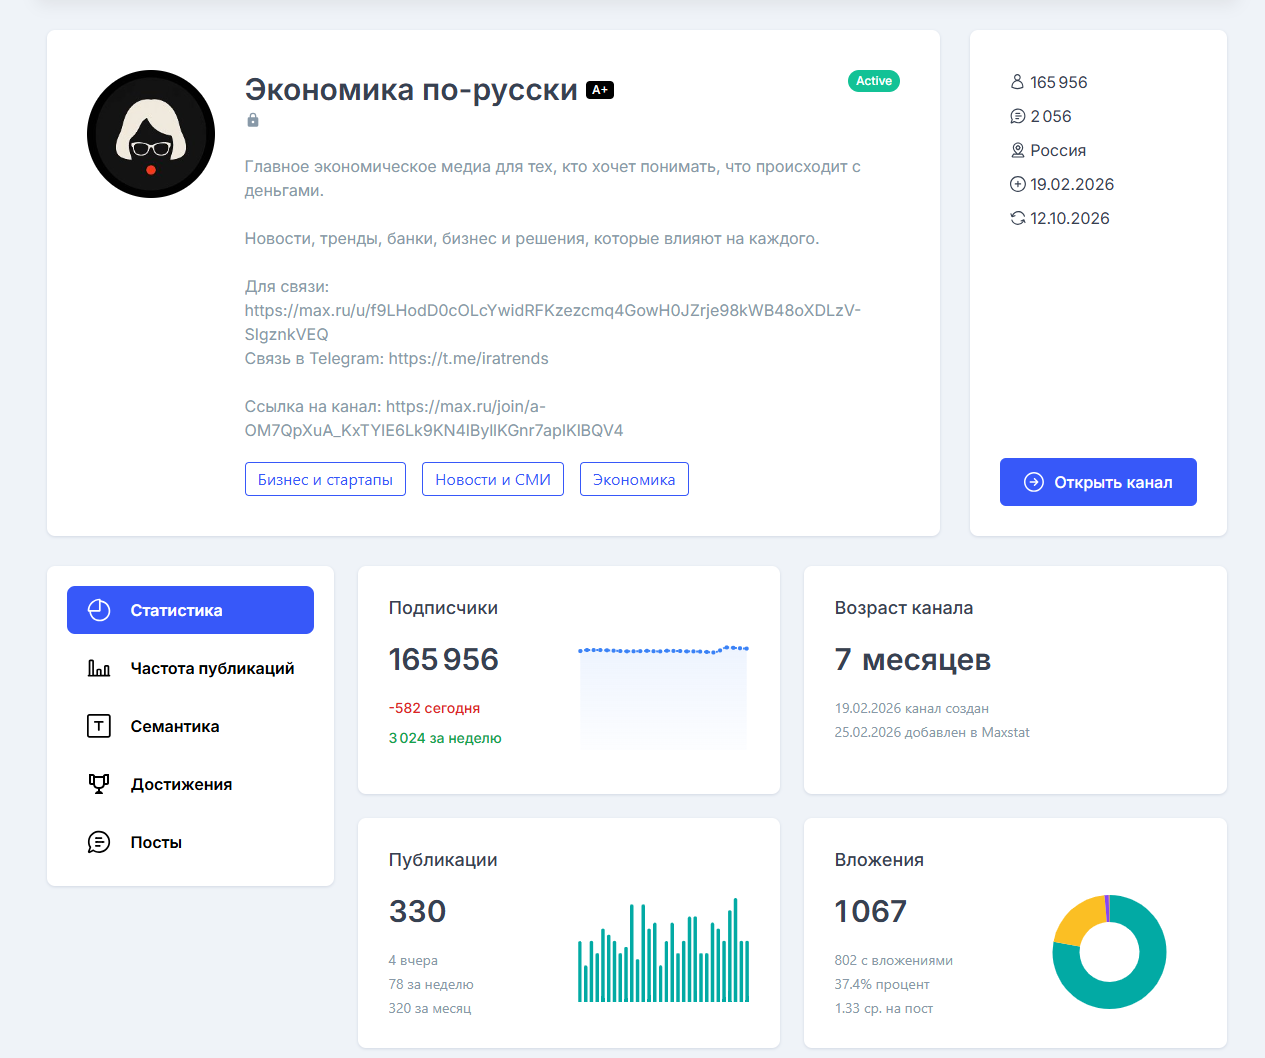
Task: Click the 1067 attachments count
Action: 870,911
